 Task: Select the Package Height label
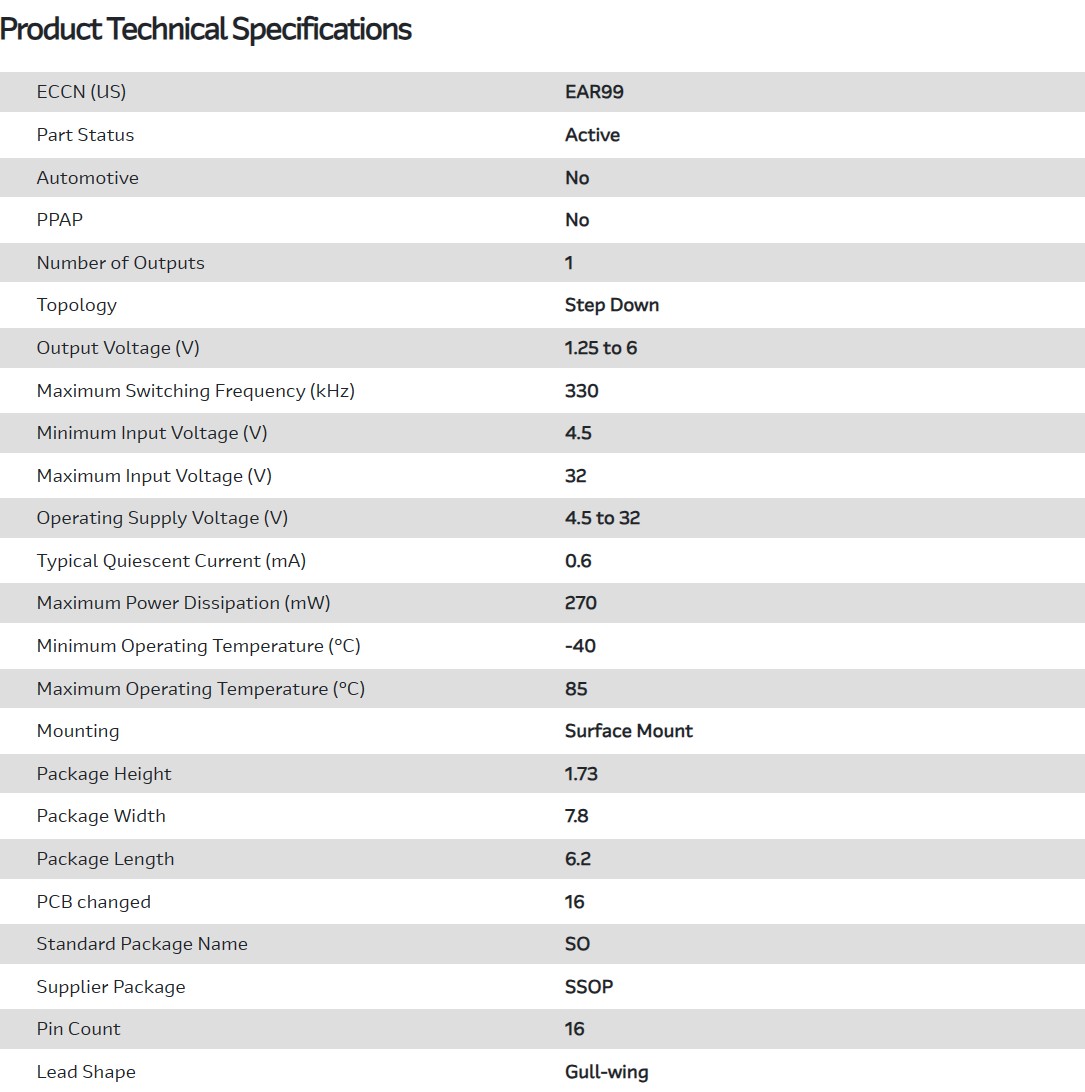104,774
